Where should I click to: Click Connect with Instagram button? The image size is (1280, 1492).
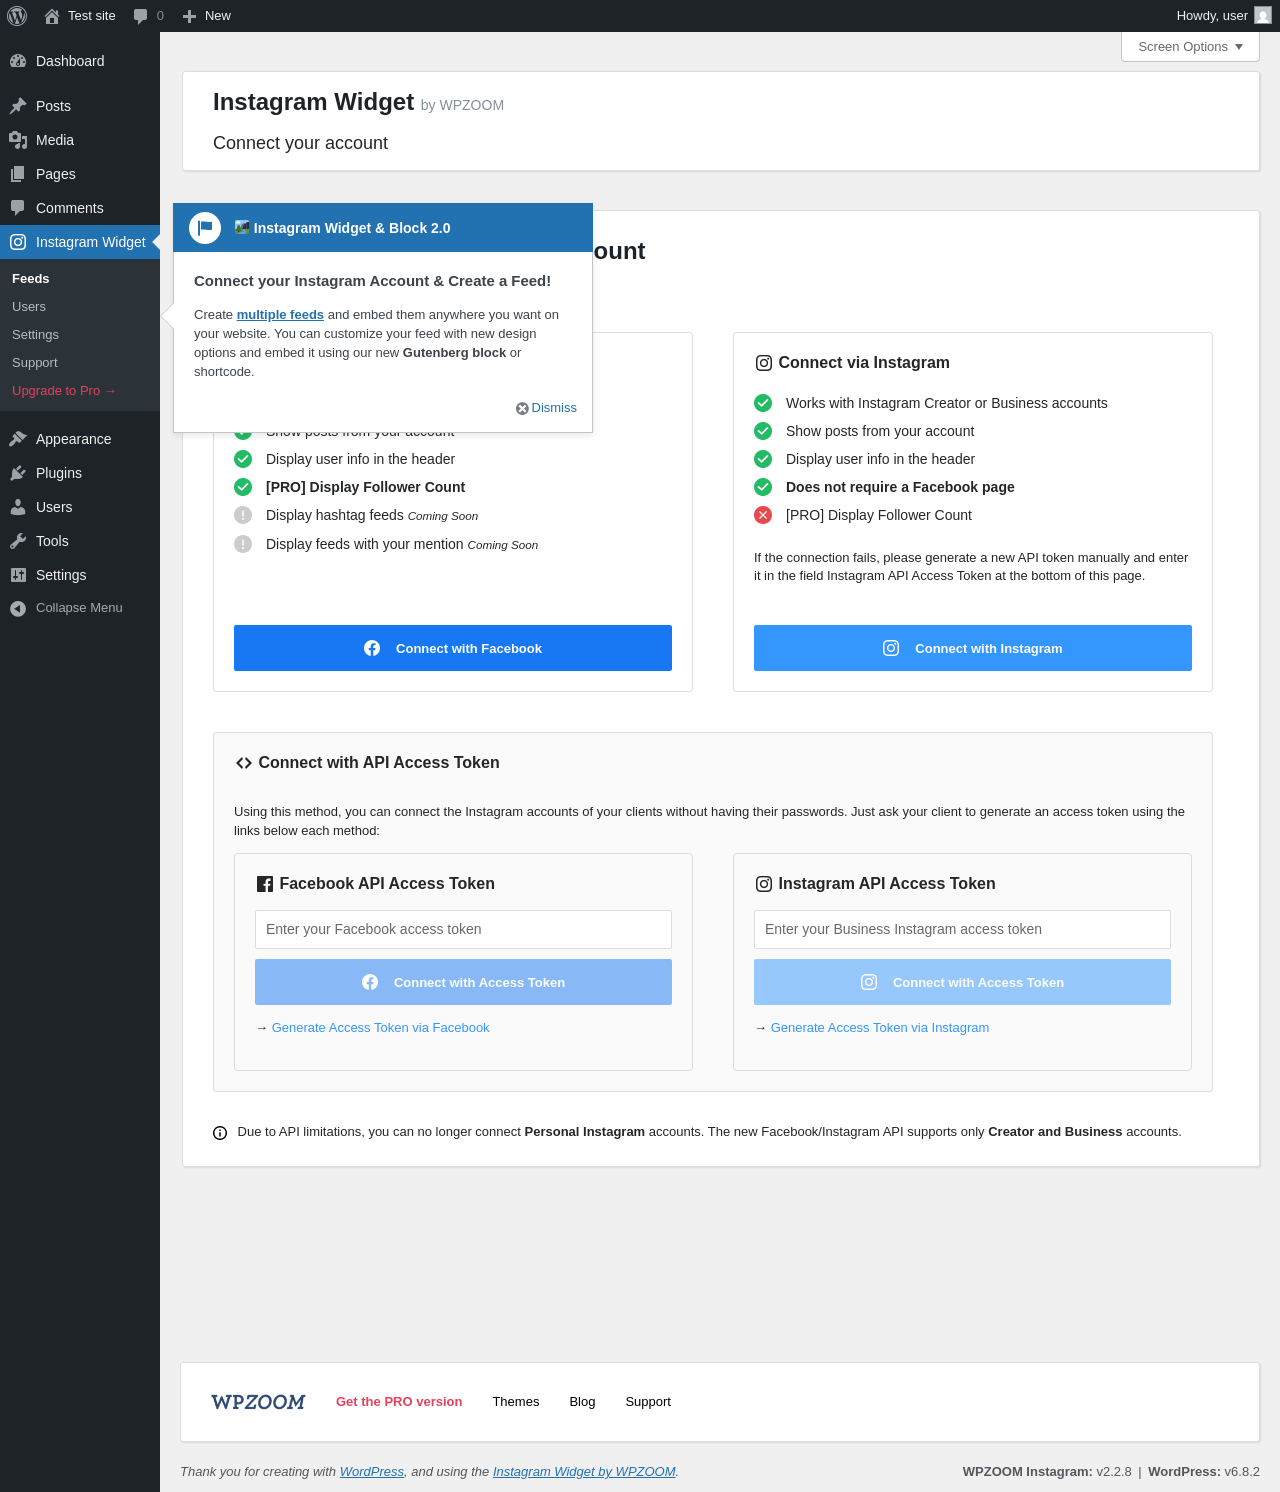[973, 648]
